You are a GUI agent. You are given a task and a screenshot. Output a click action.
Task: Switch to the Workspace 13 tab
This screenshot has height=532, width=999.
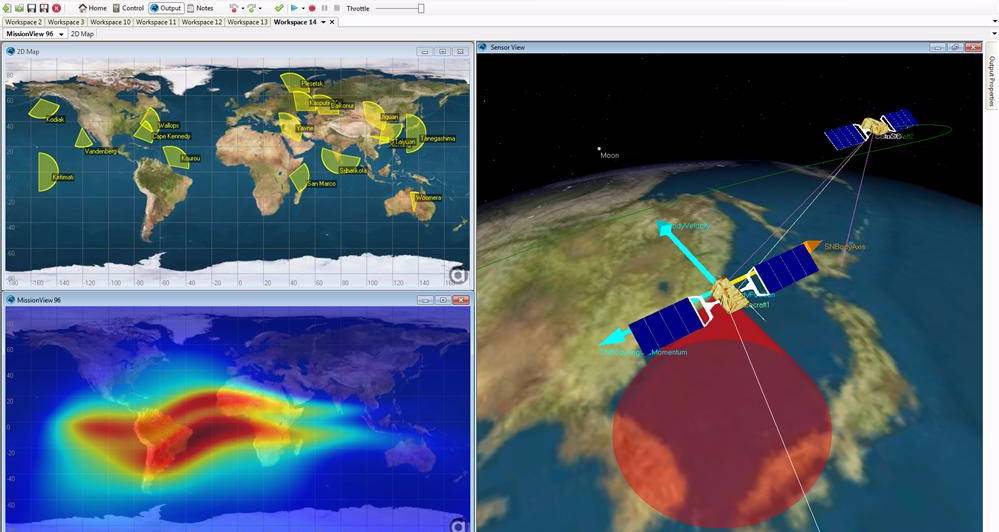248,22
